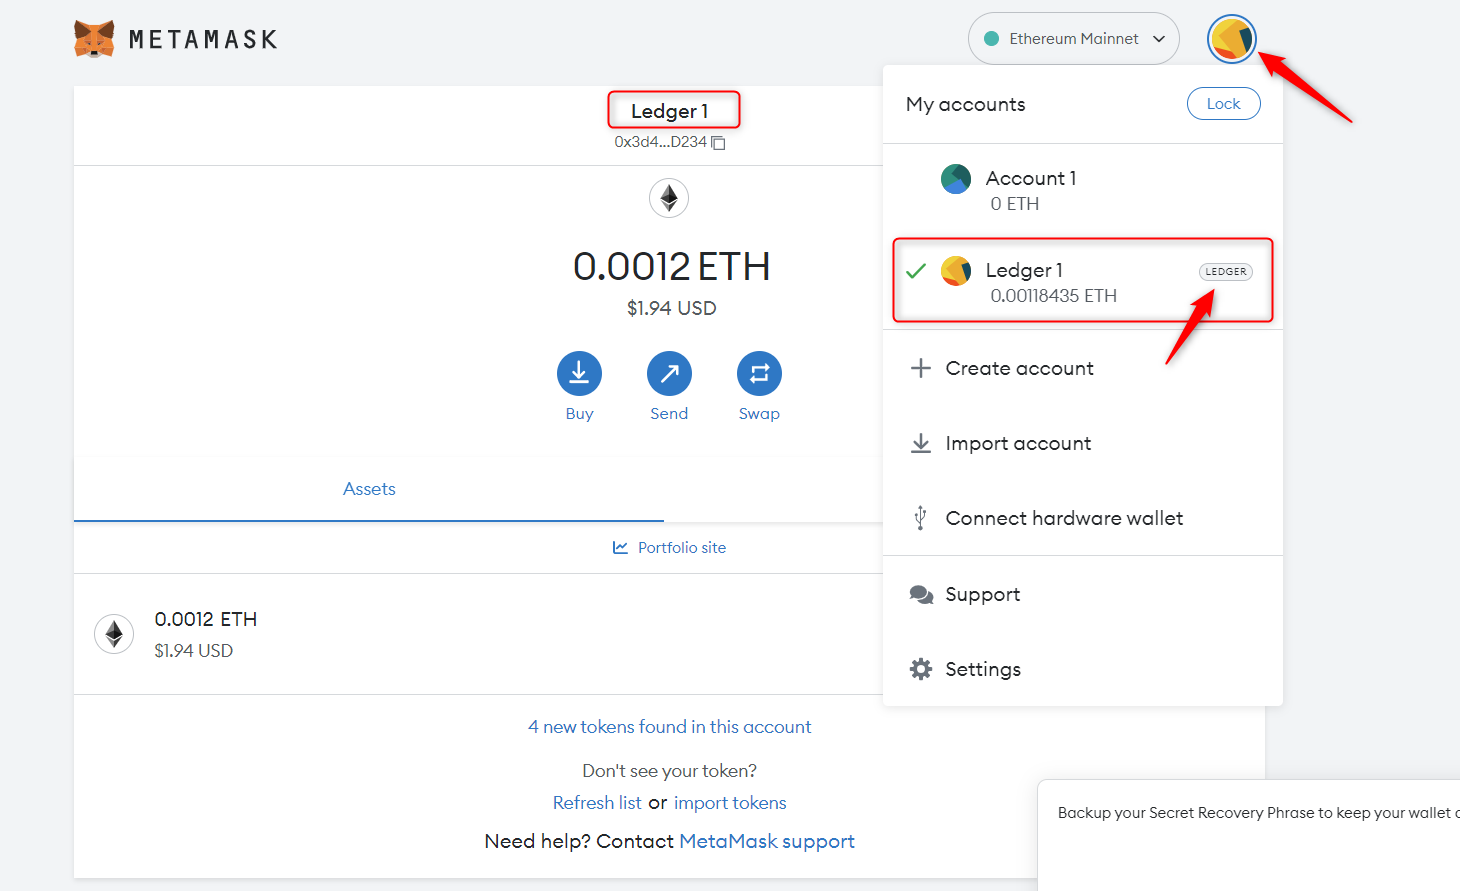The width and height of the screenshot is (1460, 891).
Task: Open the Swap tokens icon
Action: point(759,374)
